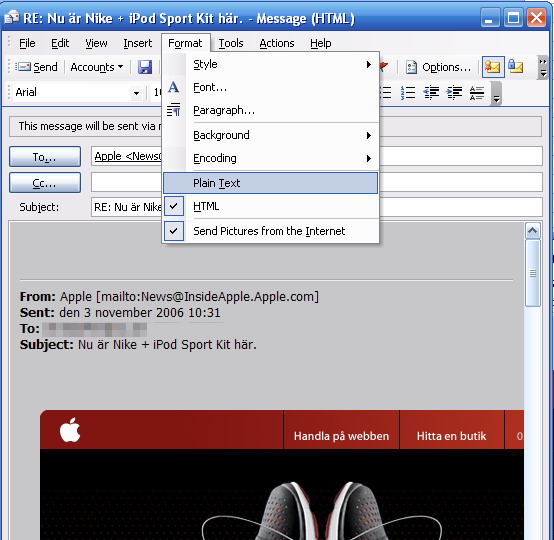The width and height of the screenshot is (554, 540).
Task: Open the Accounts dropdown
Action: click(x=96, y=67)
